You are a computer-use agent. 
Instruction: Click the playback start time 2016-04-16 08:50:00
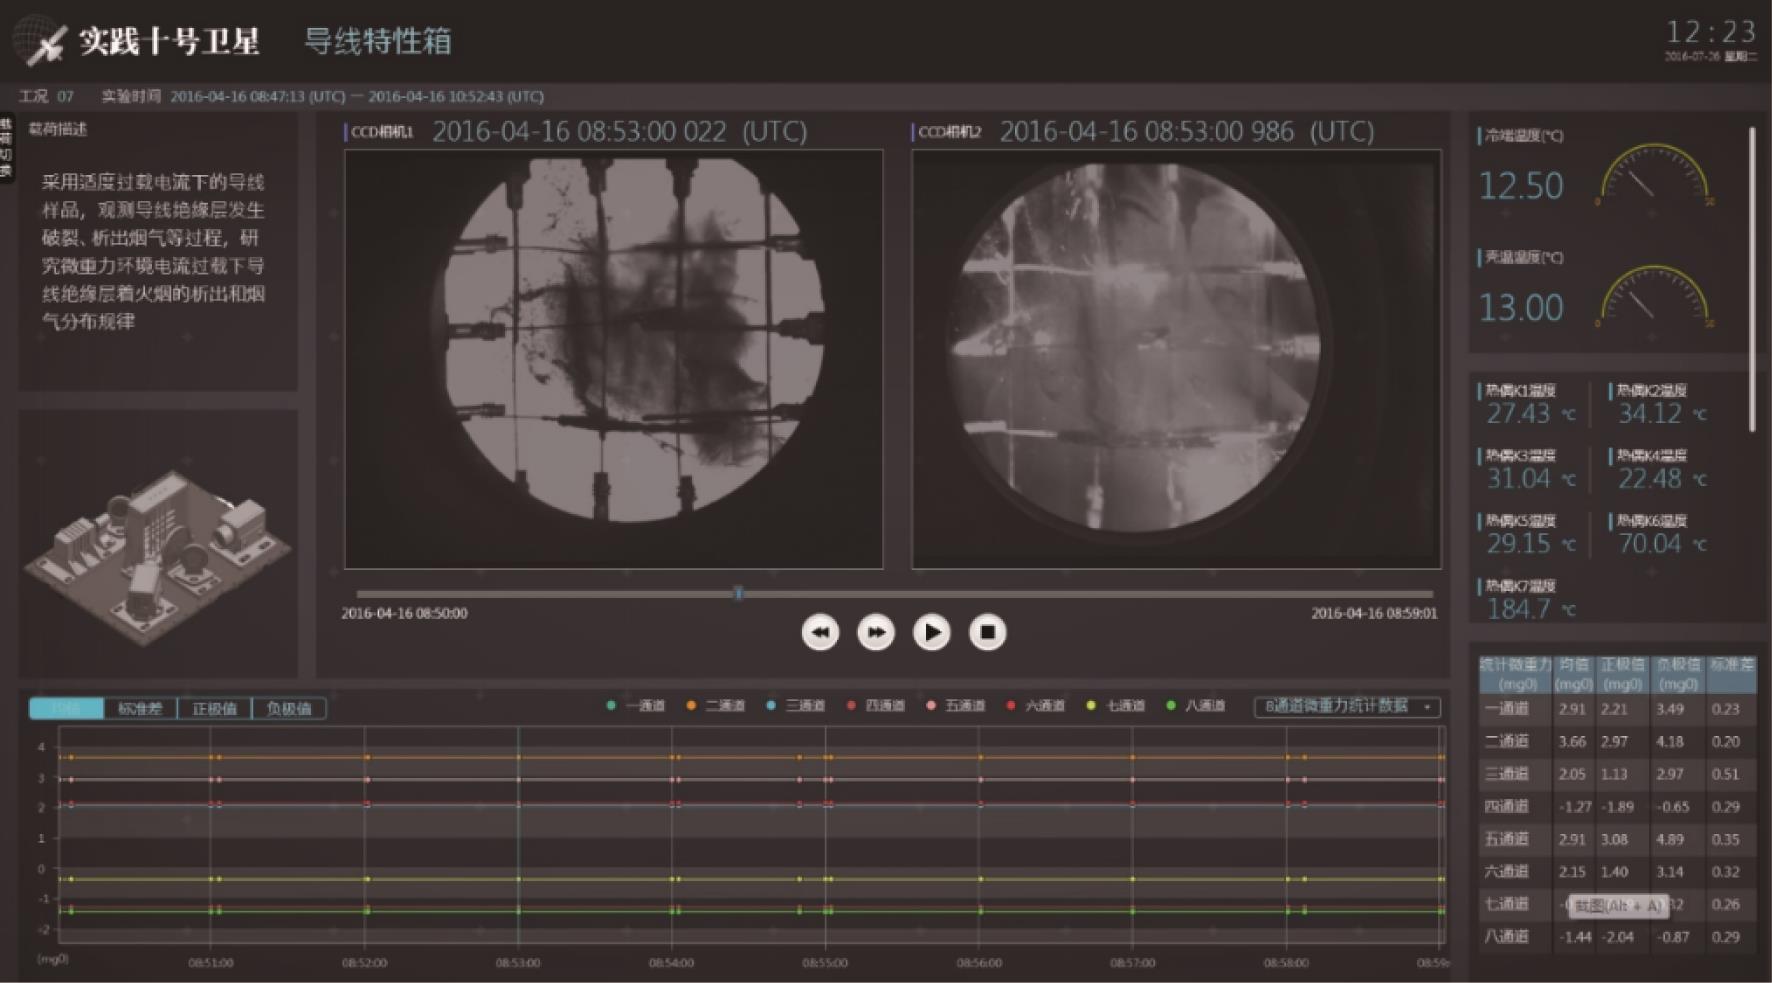404,613
